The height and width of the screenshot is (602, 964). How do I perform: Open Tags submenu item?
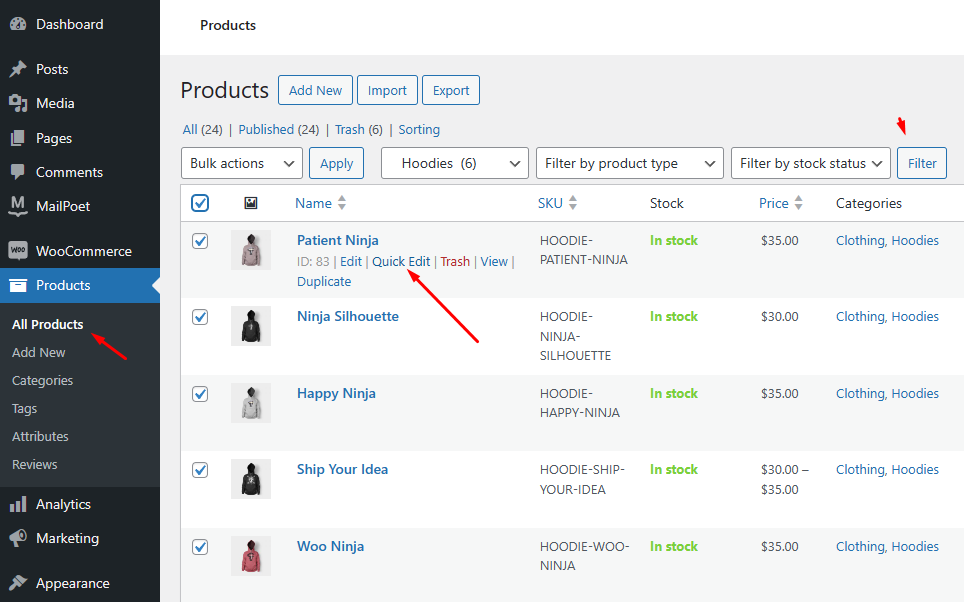(x=25, y=408)
